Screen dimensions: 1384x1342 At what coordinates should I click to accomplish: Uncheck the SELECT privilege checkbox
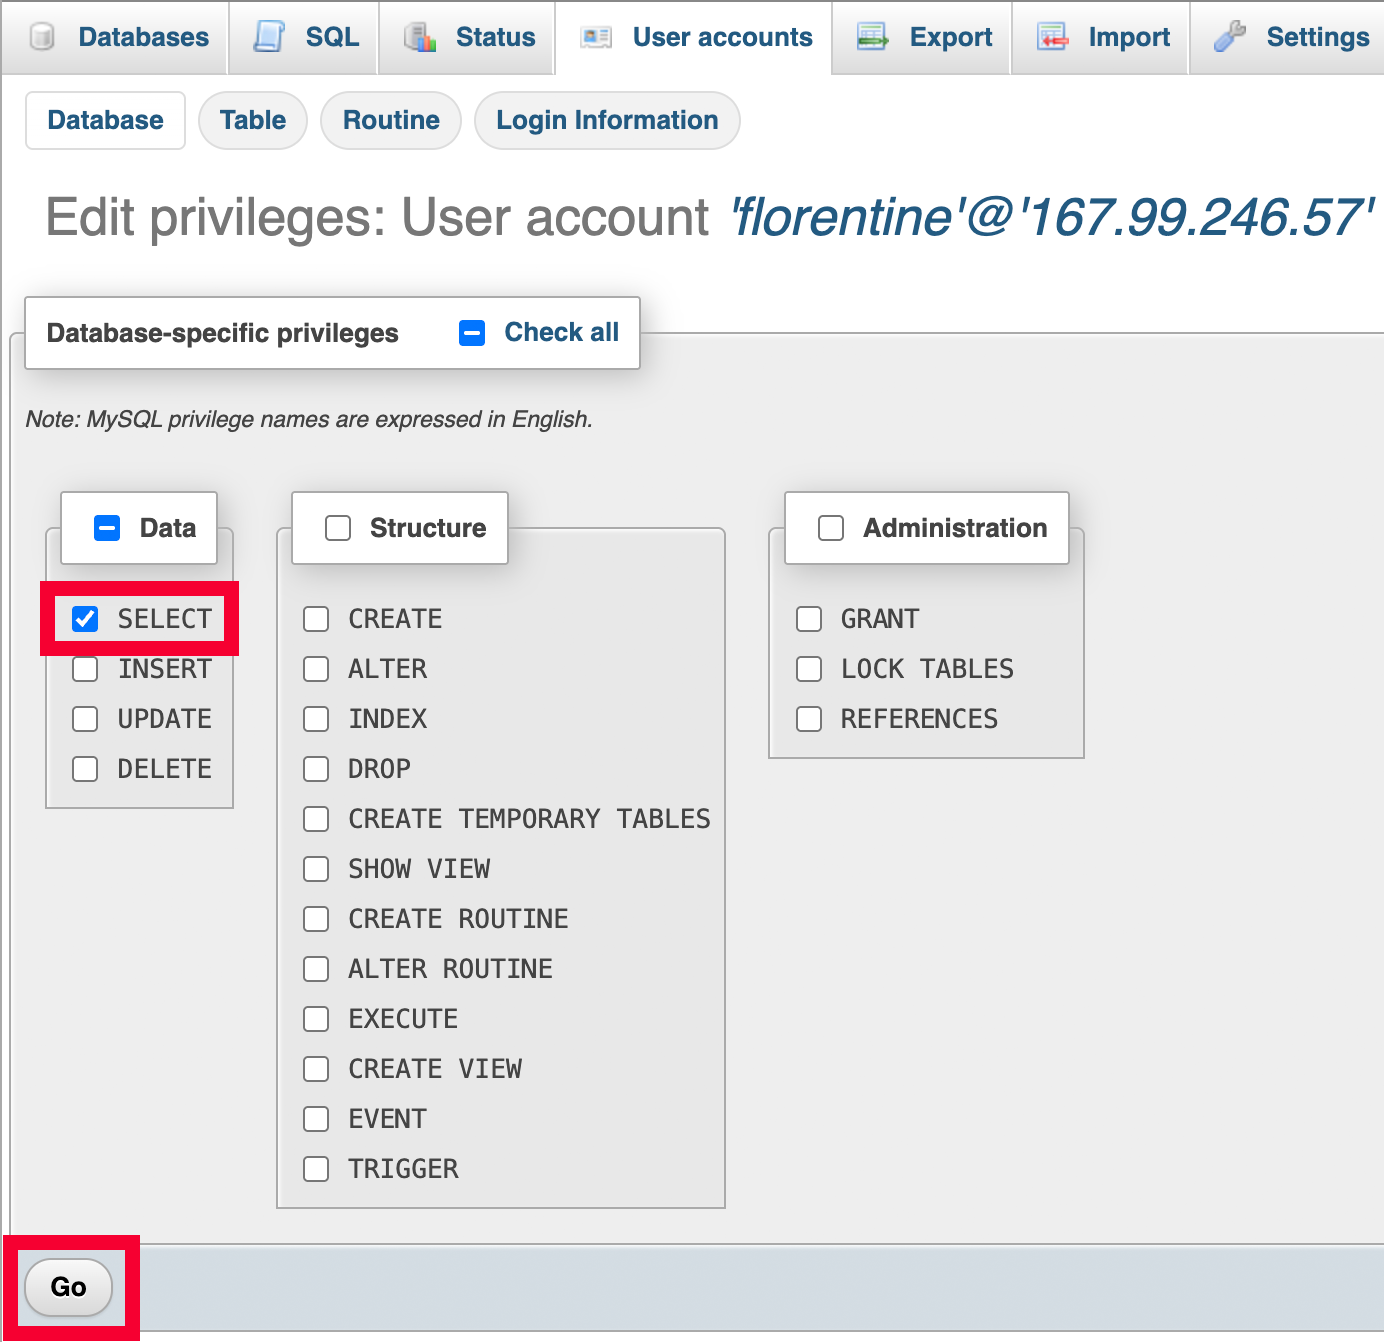85,619
